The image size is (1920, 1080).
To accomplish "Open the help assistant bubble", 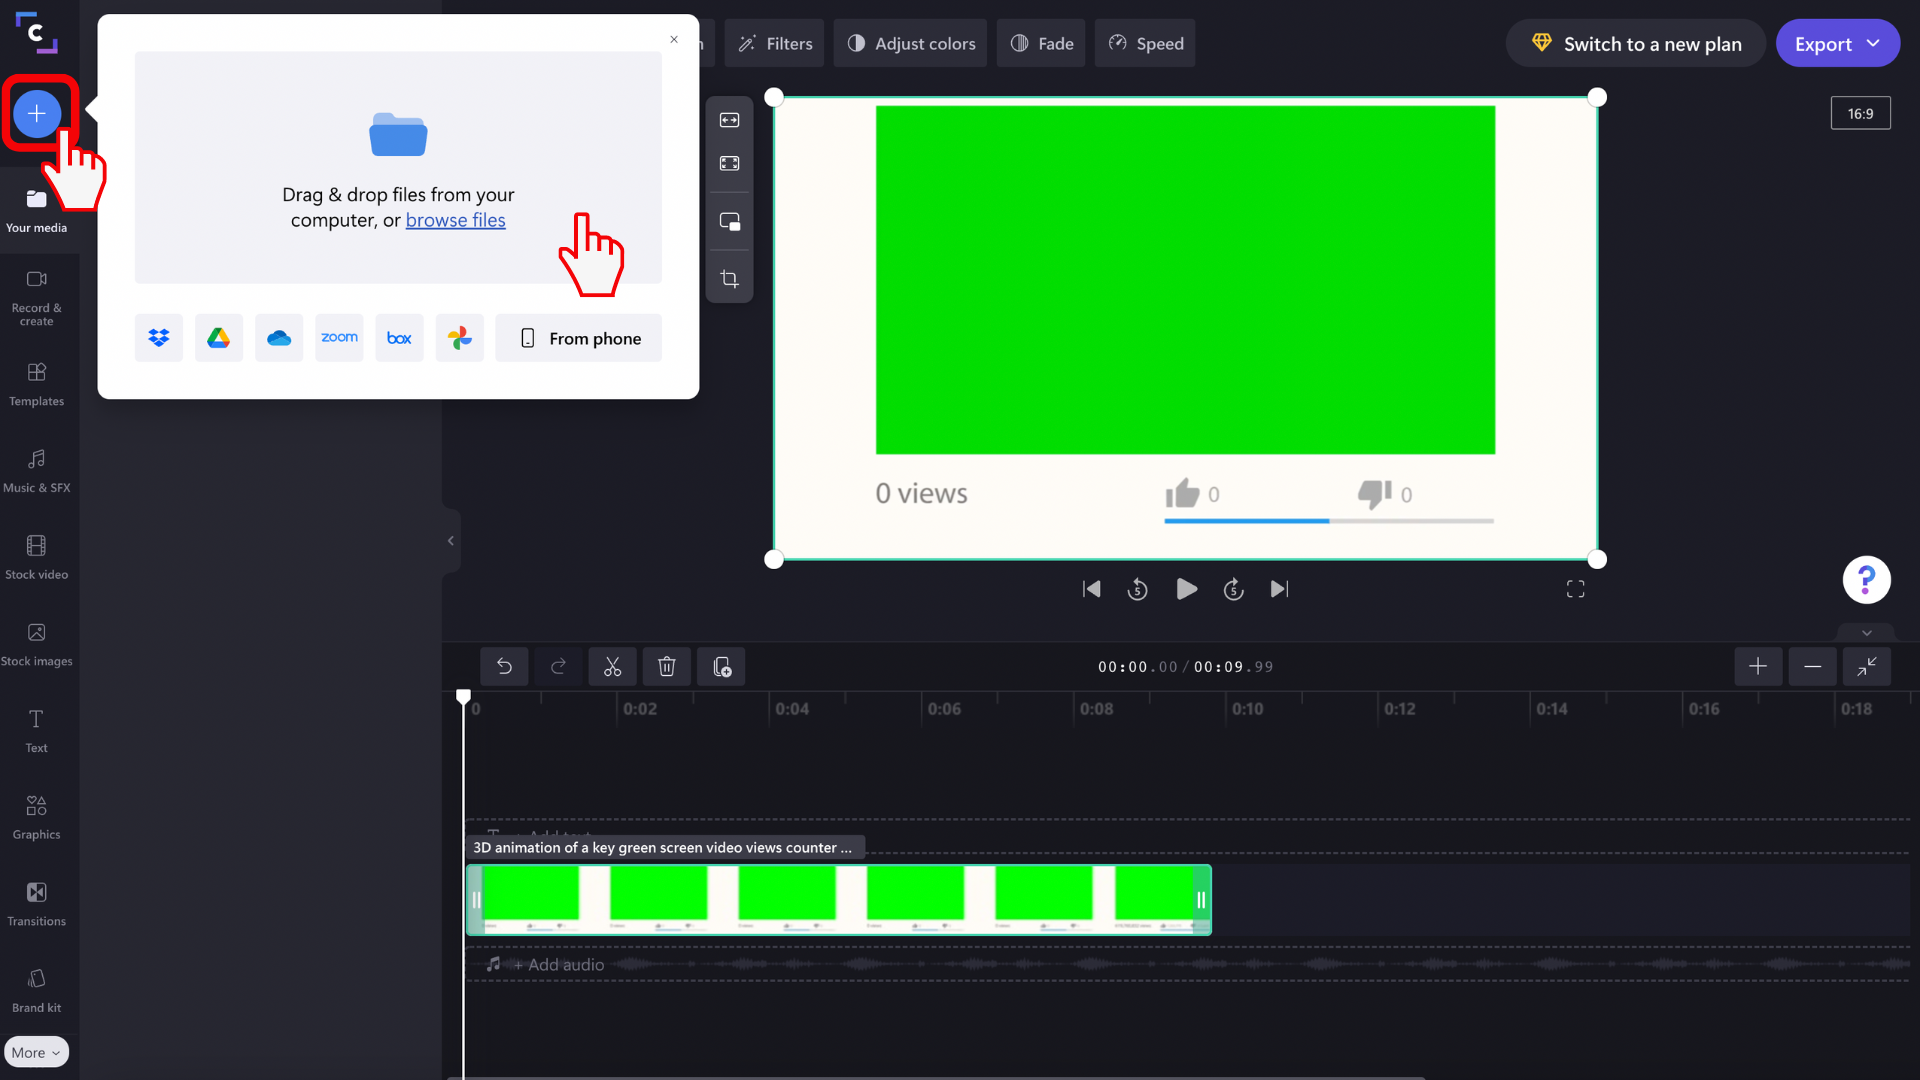I will (x=1866, y=580).
